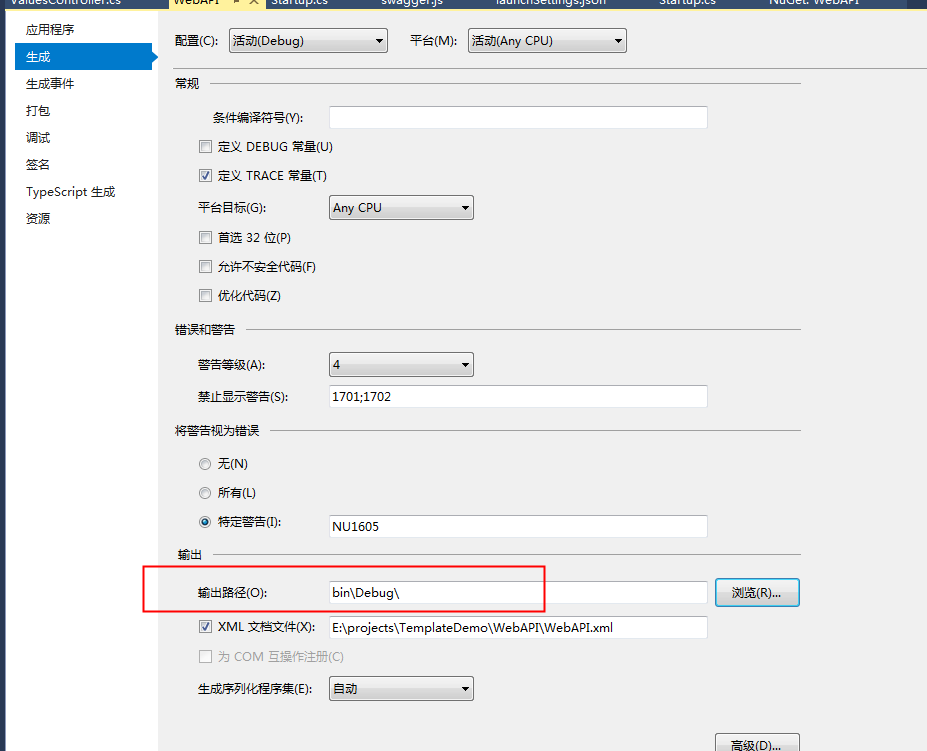The height and width of the screenshot is (751, 927).
Task: Tick the 首选 32 位 checkbox
Action: pyautogui.click(x=205, y=238)
